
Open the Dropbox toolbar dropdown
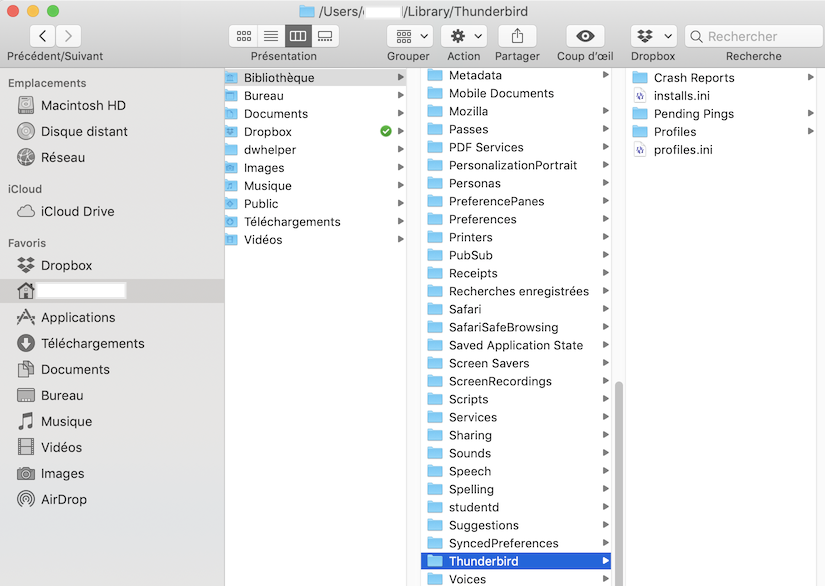click(653, 36)
